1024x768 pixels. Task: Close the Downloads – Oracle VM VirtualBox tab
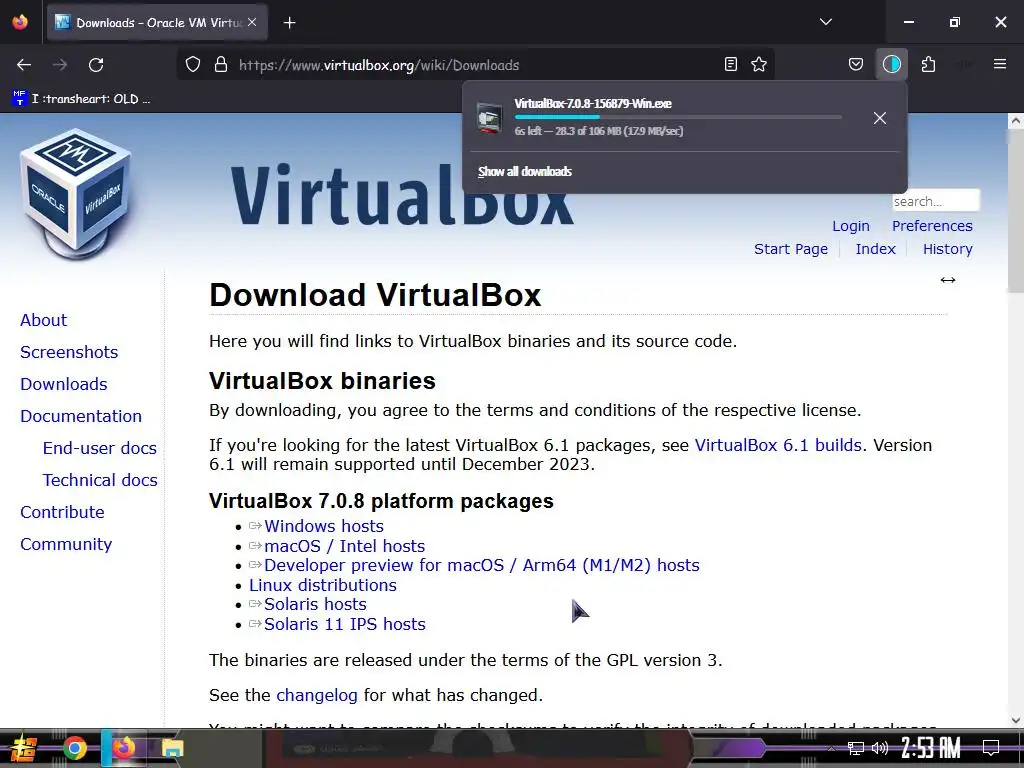[252, 22]
